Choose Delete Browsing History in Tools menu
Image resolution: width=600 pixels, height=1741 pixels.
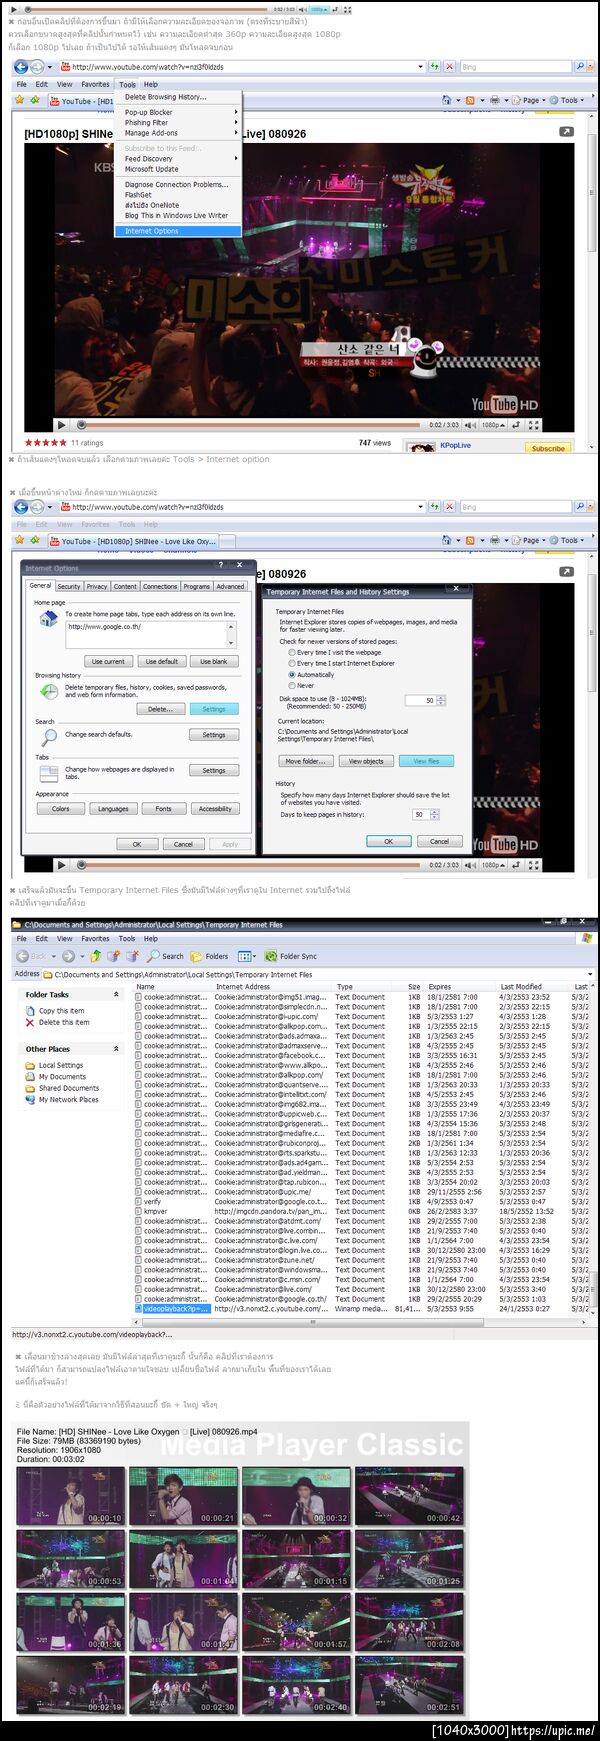[180, 97]
